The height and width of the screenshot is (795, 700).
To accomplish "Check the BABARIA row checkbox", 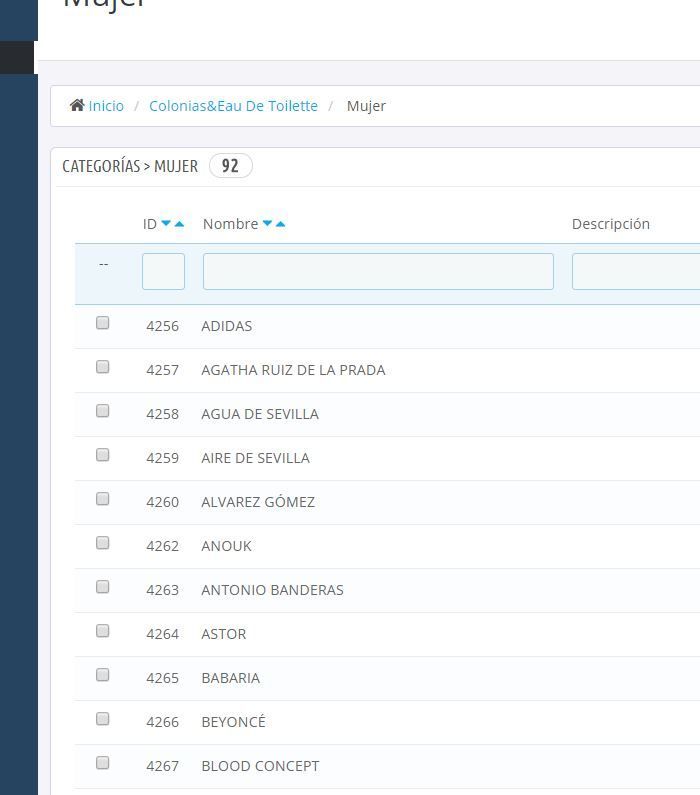I will 102,675.
